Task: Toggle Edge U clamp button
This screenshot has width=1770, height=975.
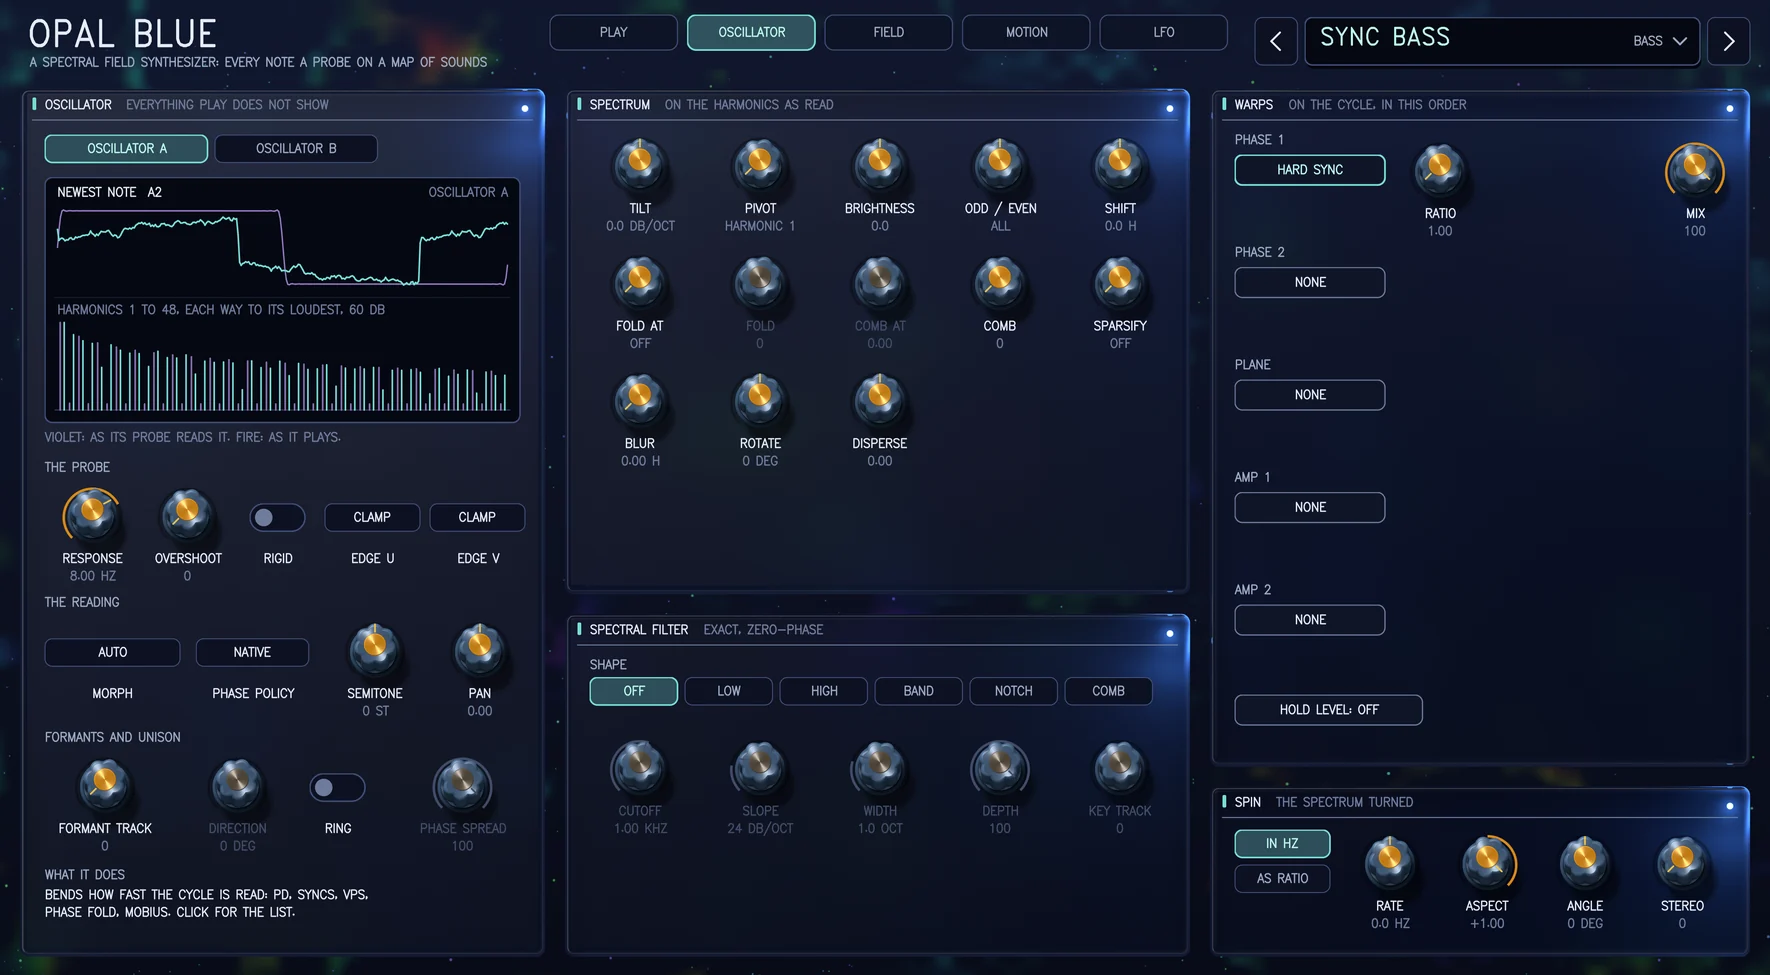Action: tap(372, 517)
